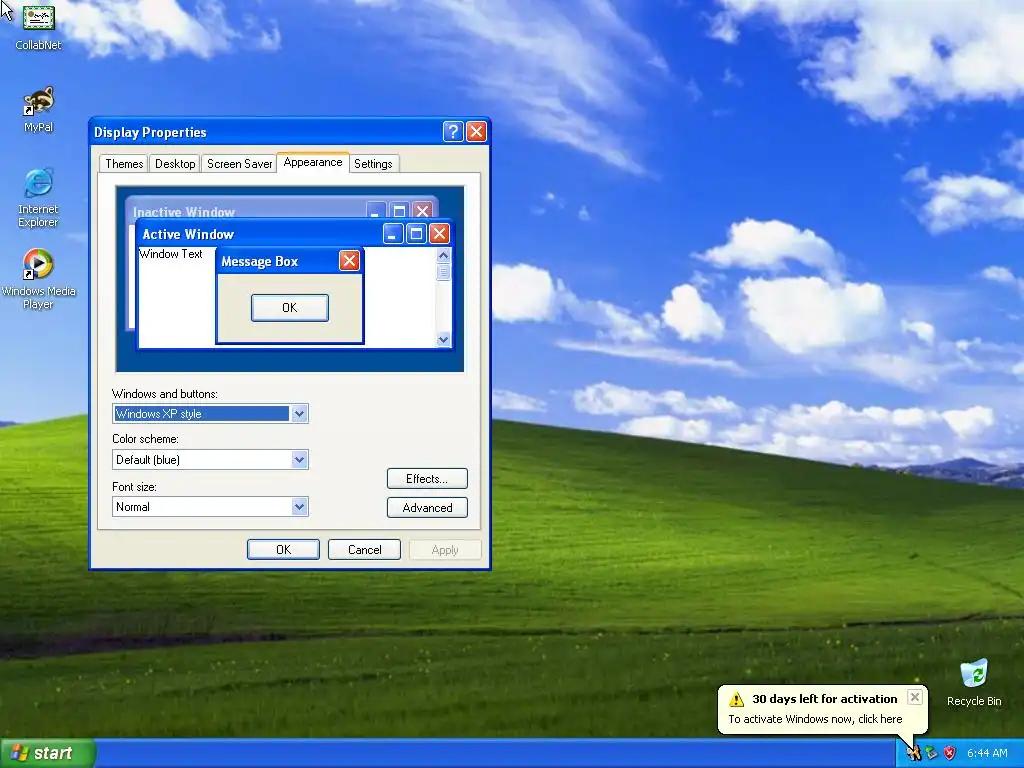This screenshot has height=768, width=1024.
Task: Click the red Security Center shield icon
Action: coord(950,753)
